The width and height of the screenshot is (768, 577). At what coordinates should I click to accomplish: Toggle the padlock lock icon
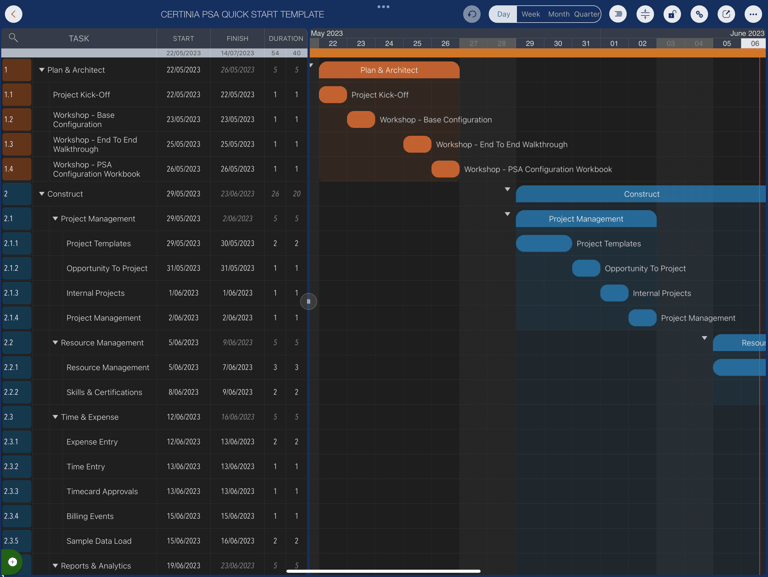pyautogui.click(x=672, y=14)
